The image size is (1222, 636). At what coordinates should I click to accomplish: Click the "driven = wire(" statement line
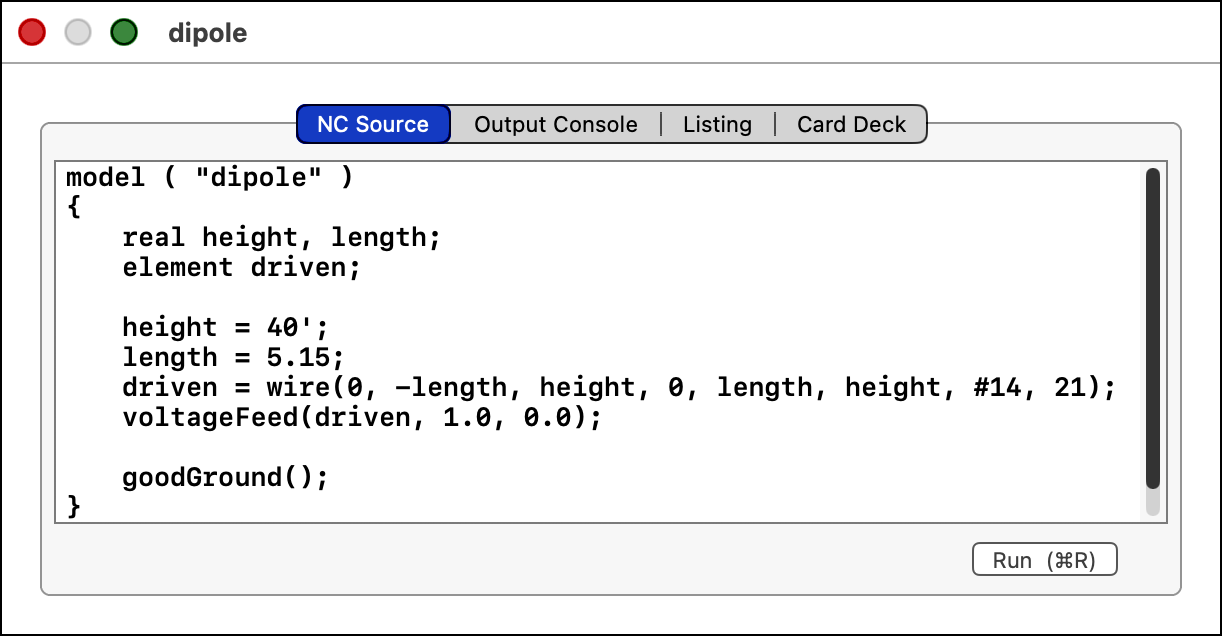(617, 388)
